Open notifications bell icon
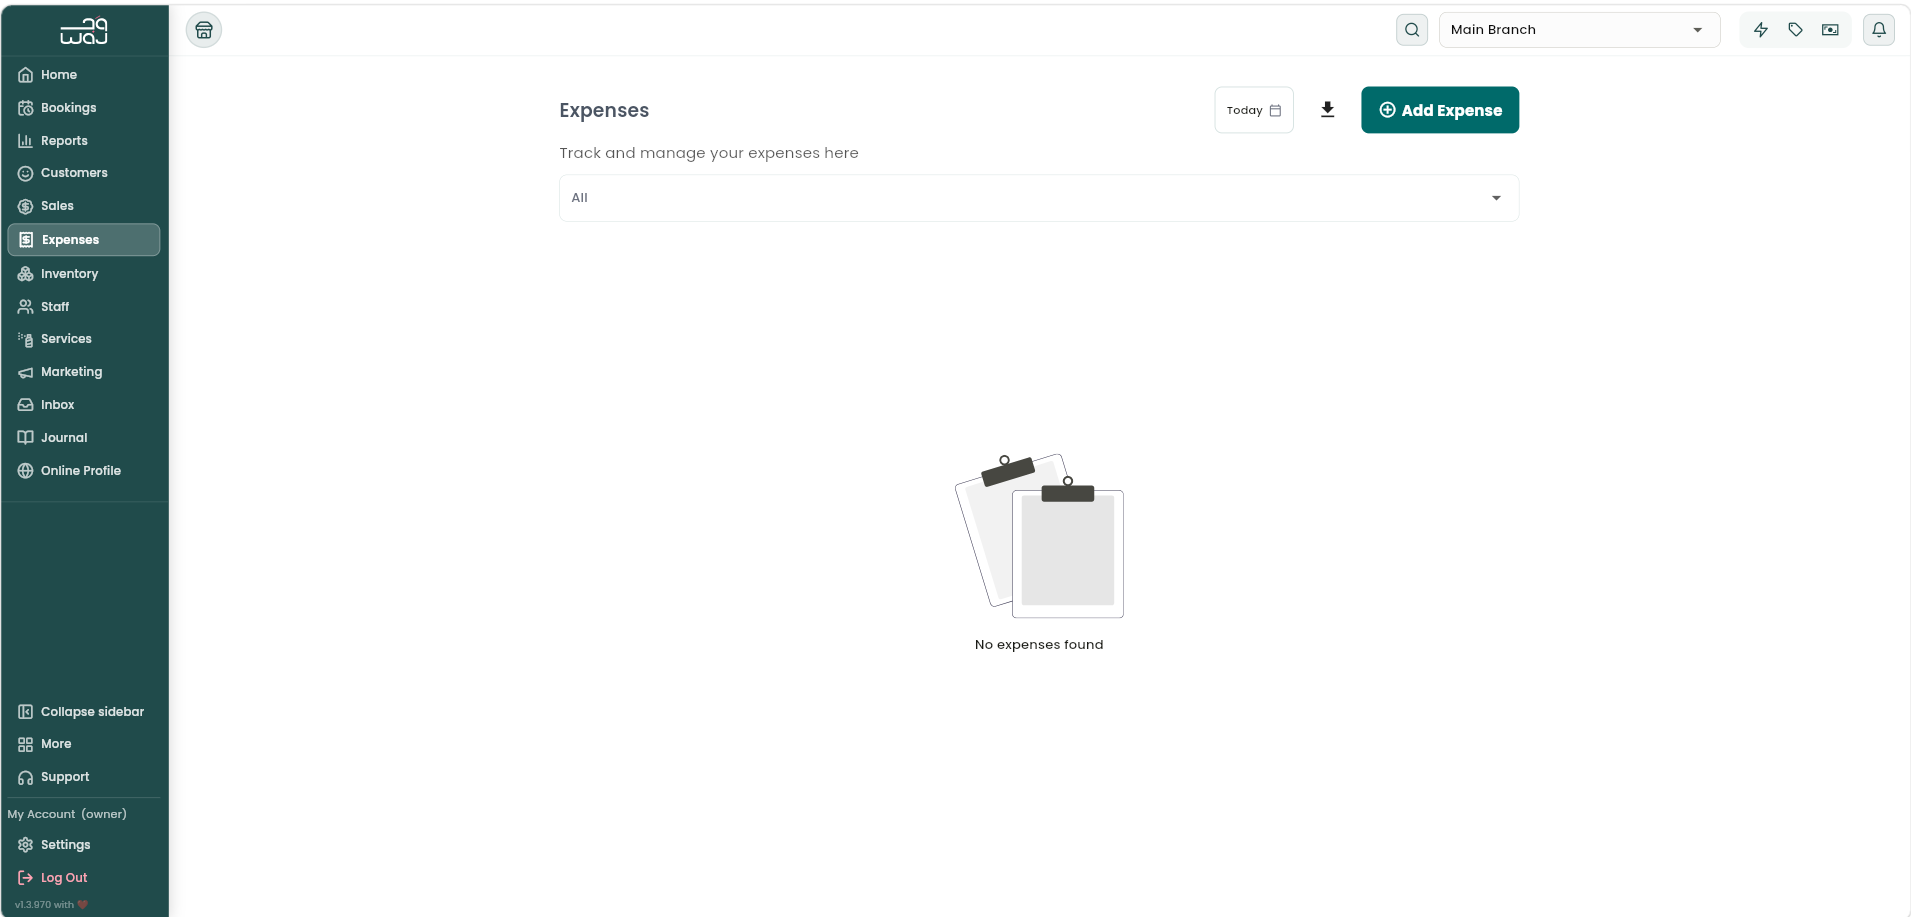The image size is (1913, 917). coord(1879,30)
